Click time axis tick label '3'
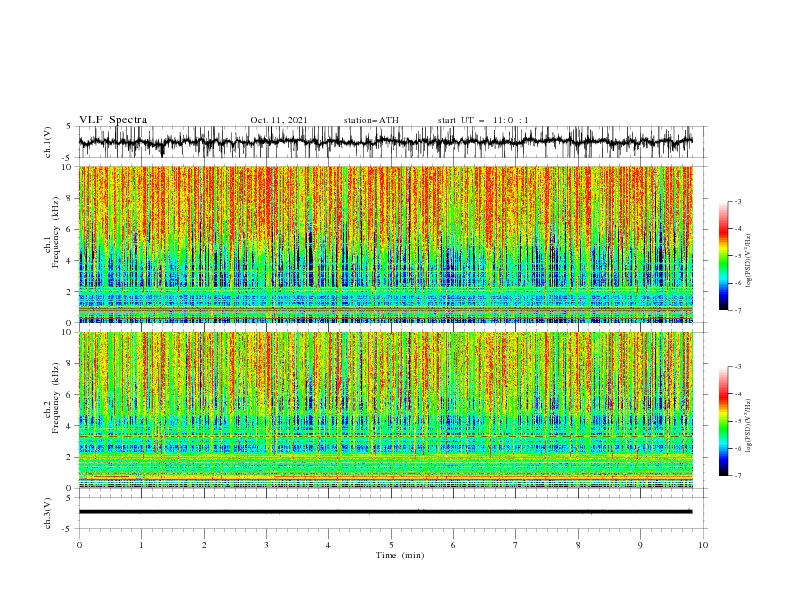The width and height of the screenshot is (792, 612). pyautogui.click(x=266, y=545)
